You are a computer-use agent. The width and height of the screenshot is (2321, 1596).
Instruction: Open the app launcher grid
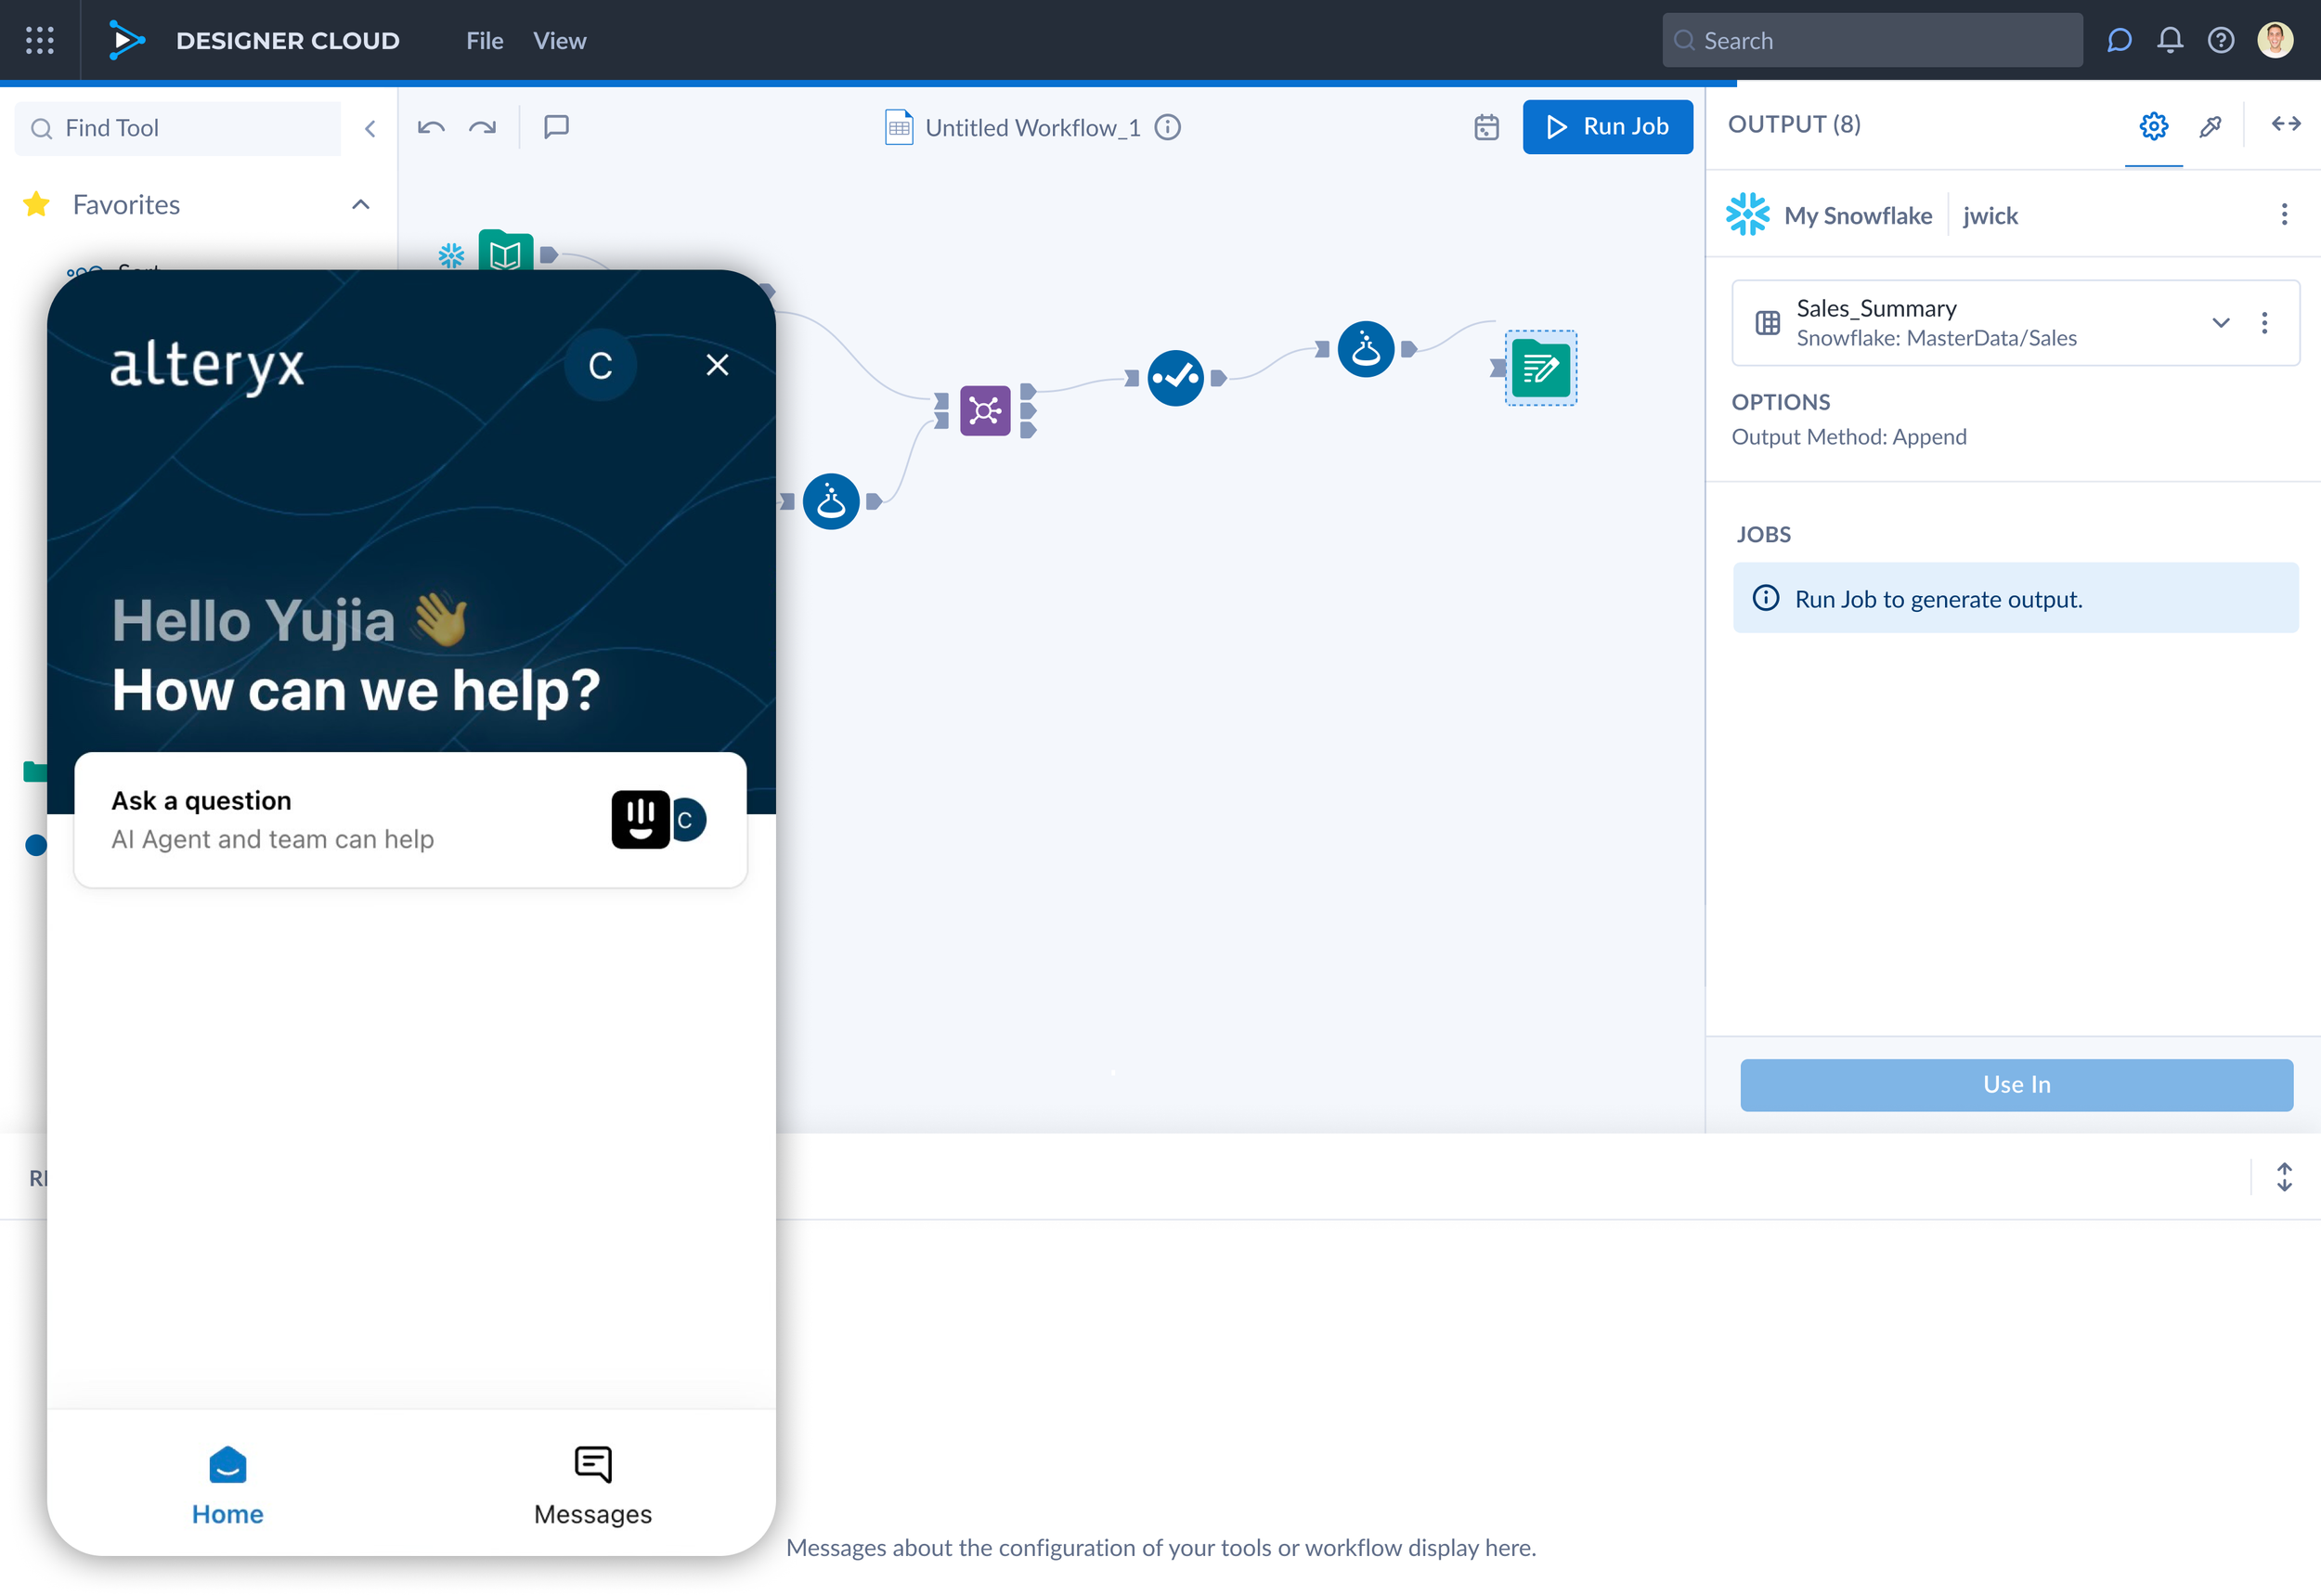click(40, 40)
